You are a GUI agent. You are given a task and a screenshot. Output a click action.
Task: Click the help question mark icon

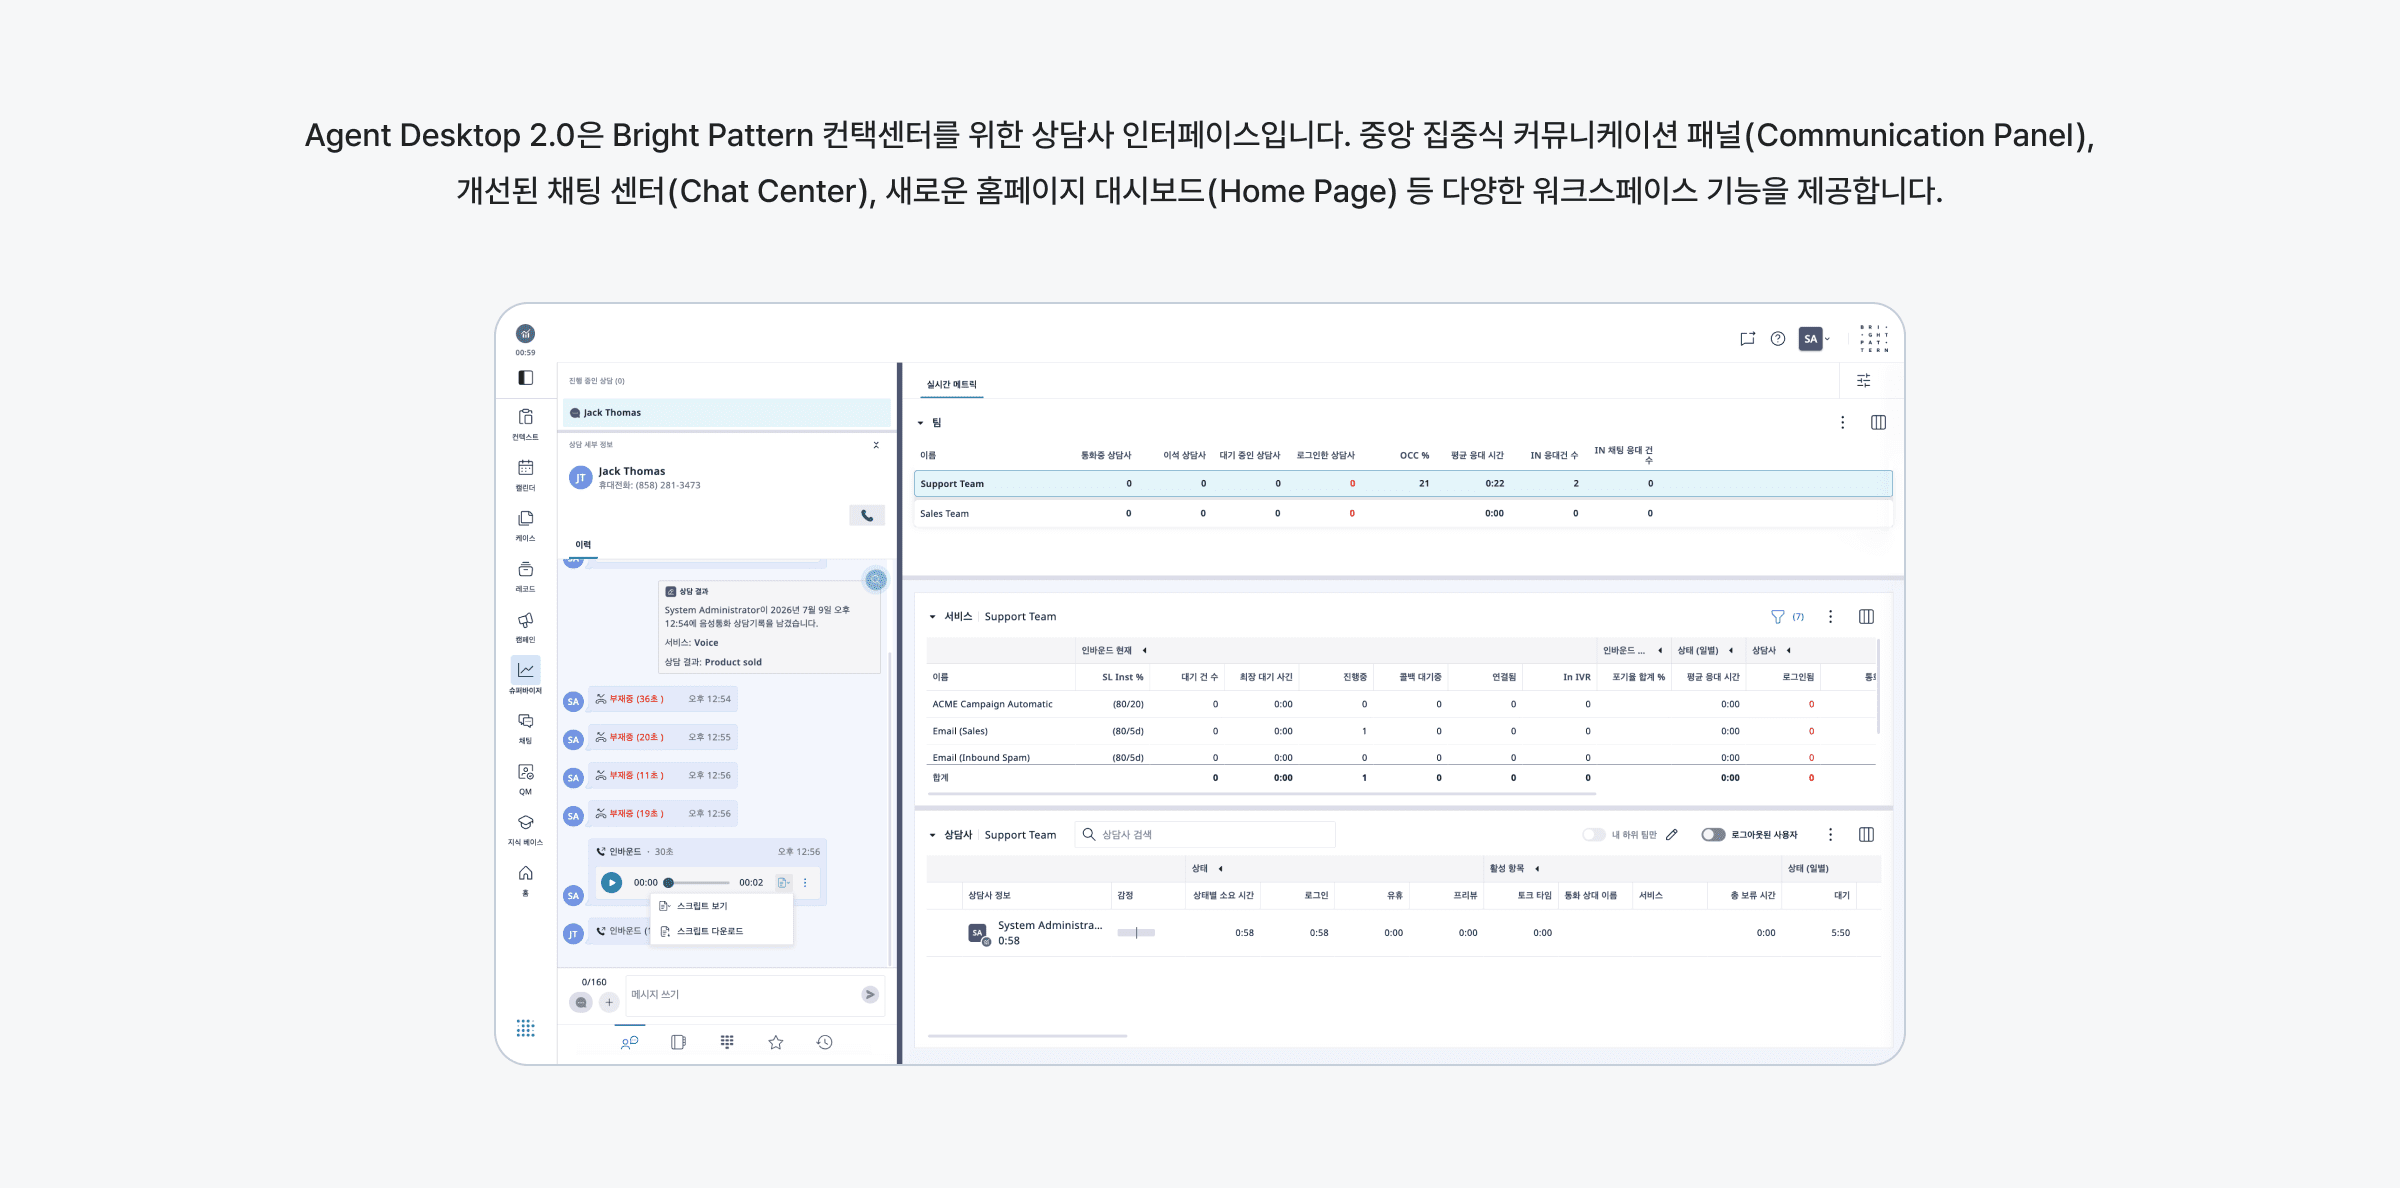click(x=1778, y=339)
